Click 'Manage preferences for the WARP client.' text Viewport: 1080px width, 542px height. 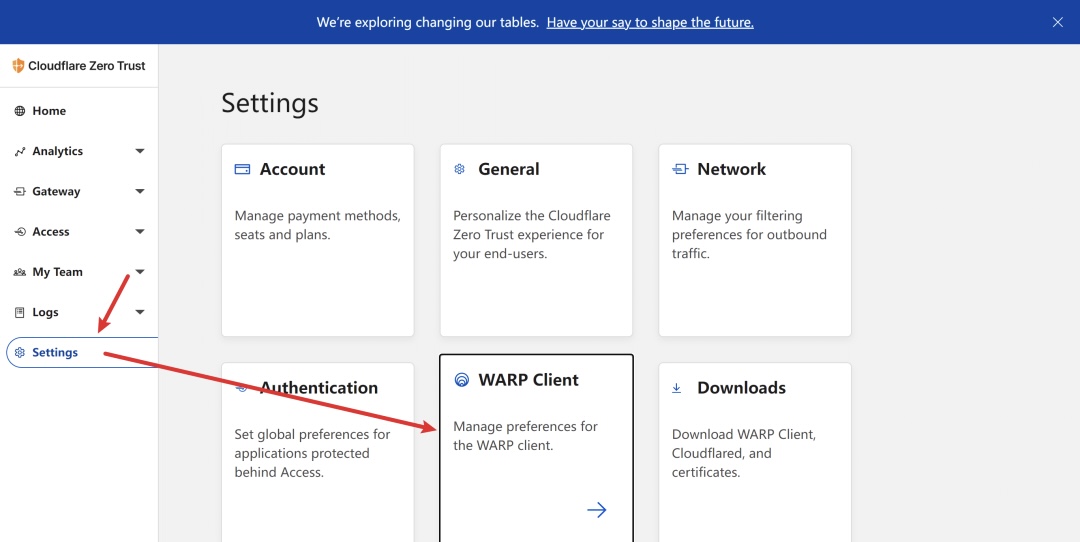[x=526, y=436]
